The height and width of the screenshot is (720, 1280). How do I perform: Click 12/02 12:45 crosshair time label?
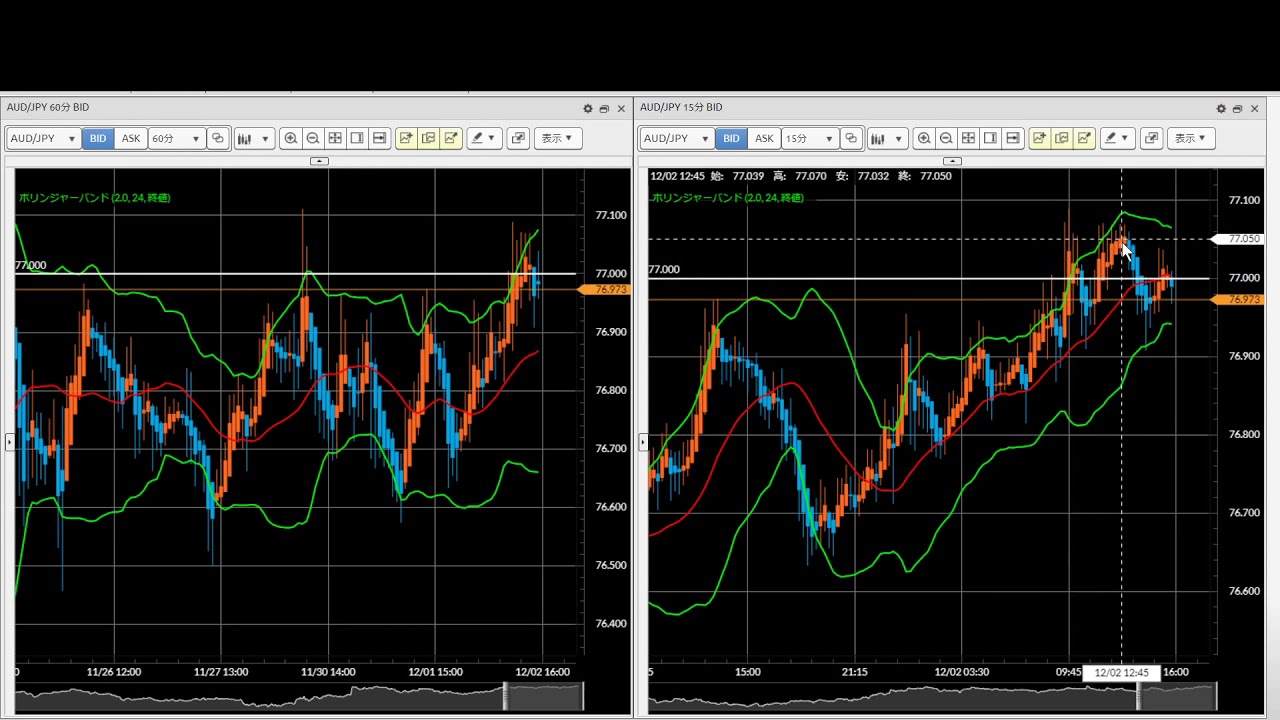click(1121, 673)
